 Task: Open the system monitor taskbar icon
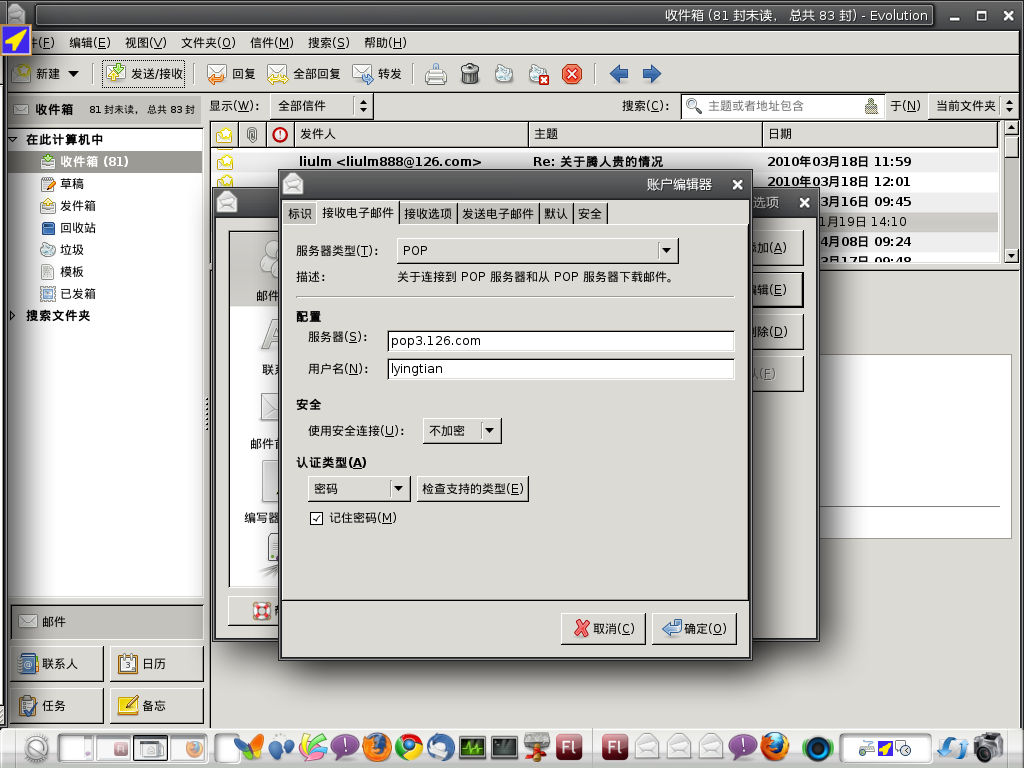click(x=472, y=747)
